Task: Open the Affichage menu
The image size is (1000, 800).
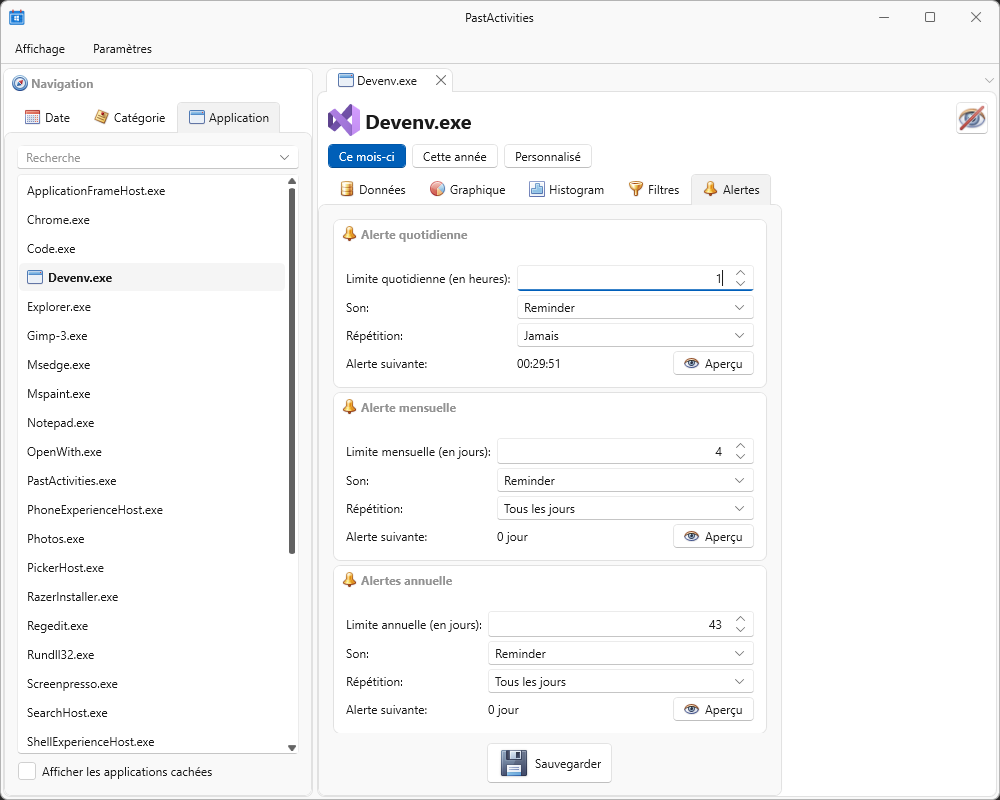Action: [x=40, y=48]
